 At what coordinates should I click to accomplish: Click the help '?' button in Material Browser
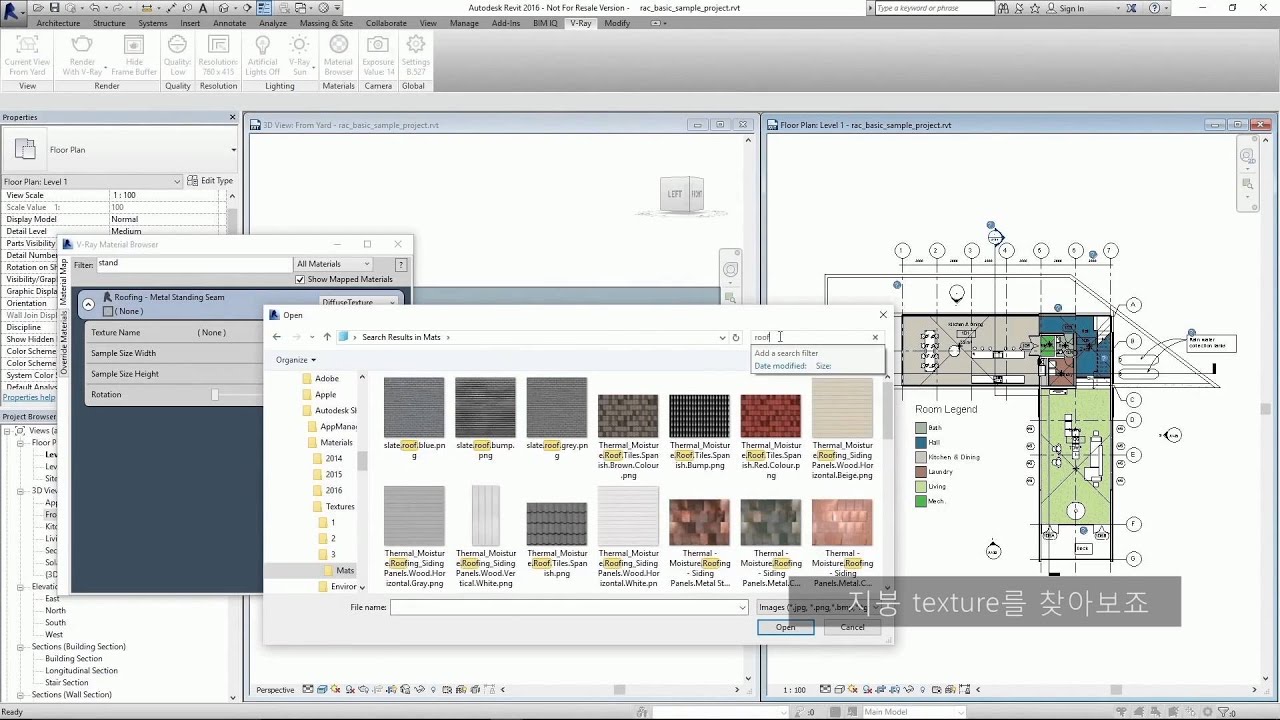point(401,265)
